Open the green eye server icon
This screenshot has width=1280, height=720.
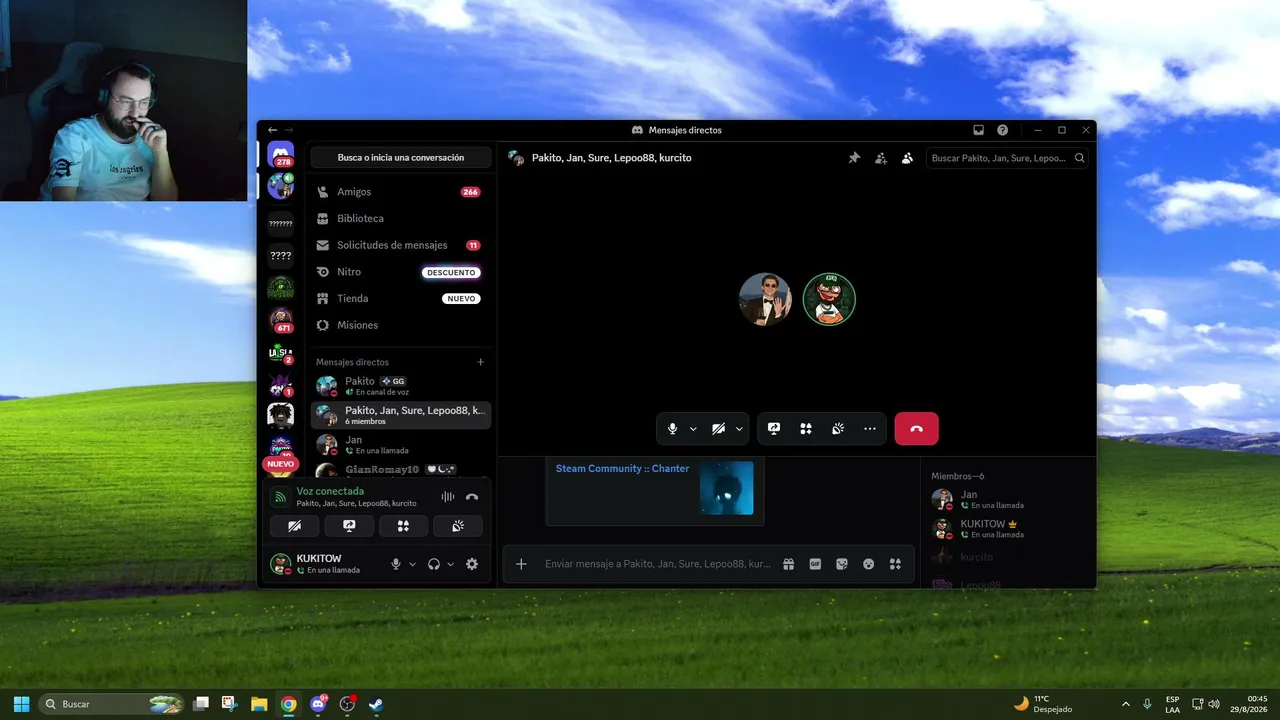click(281, 287)
